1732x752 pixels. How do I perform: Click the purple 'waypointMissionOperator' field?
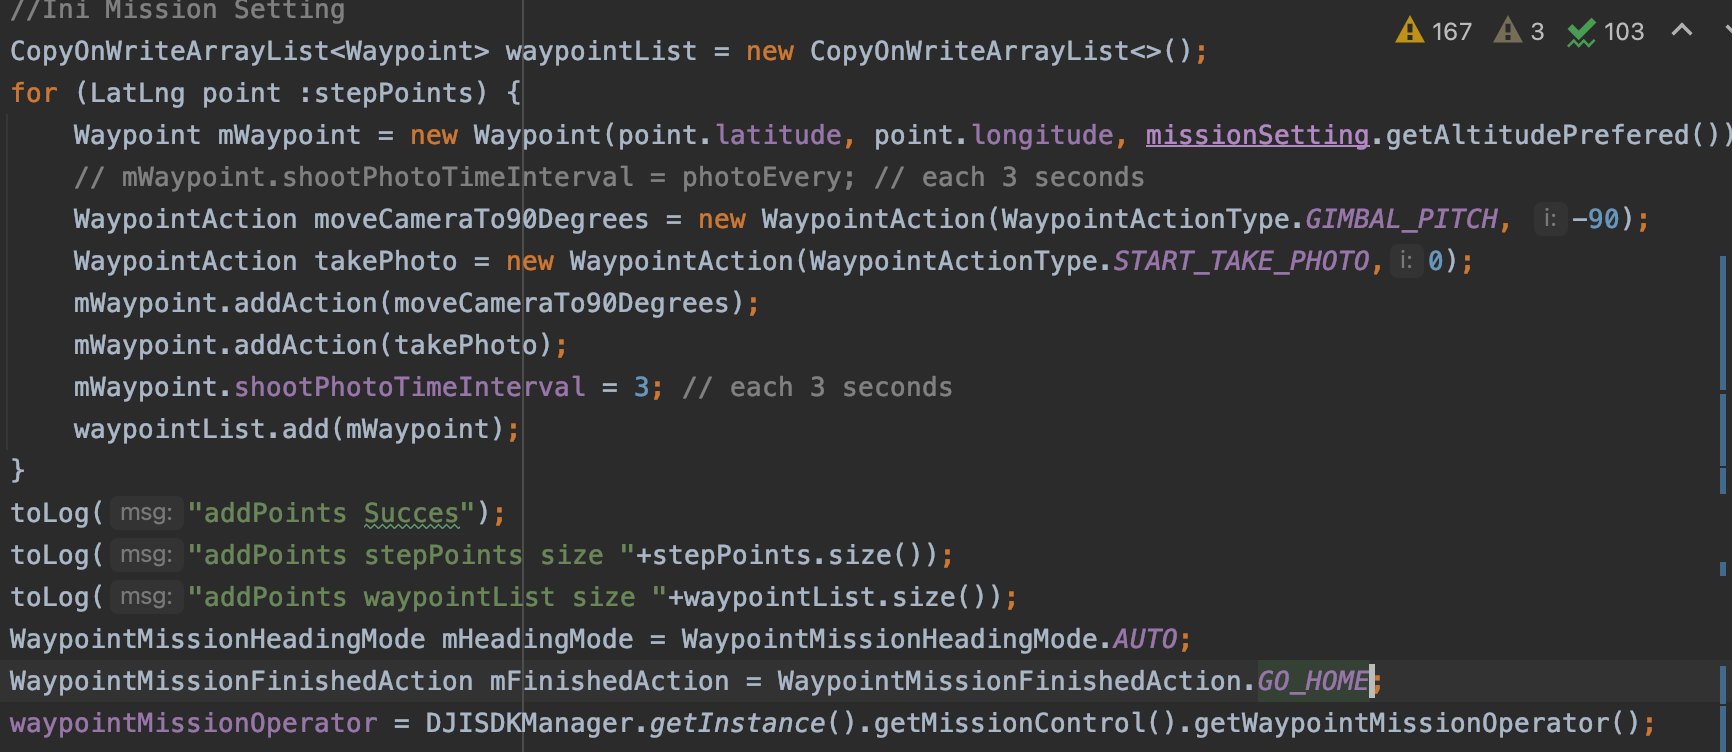tap(194, 723)
